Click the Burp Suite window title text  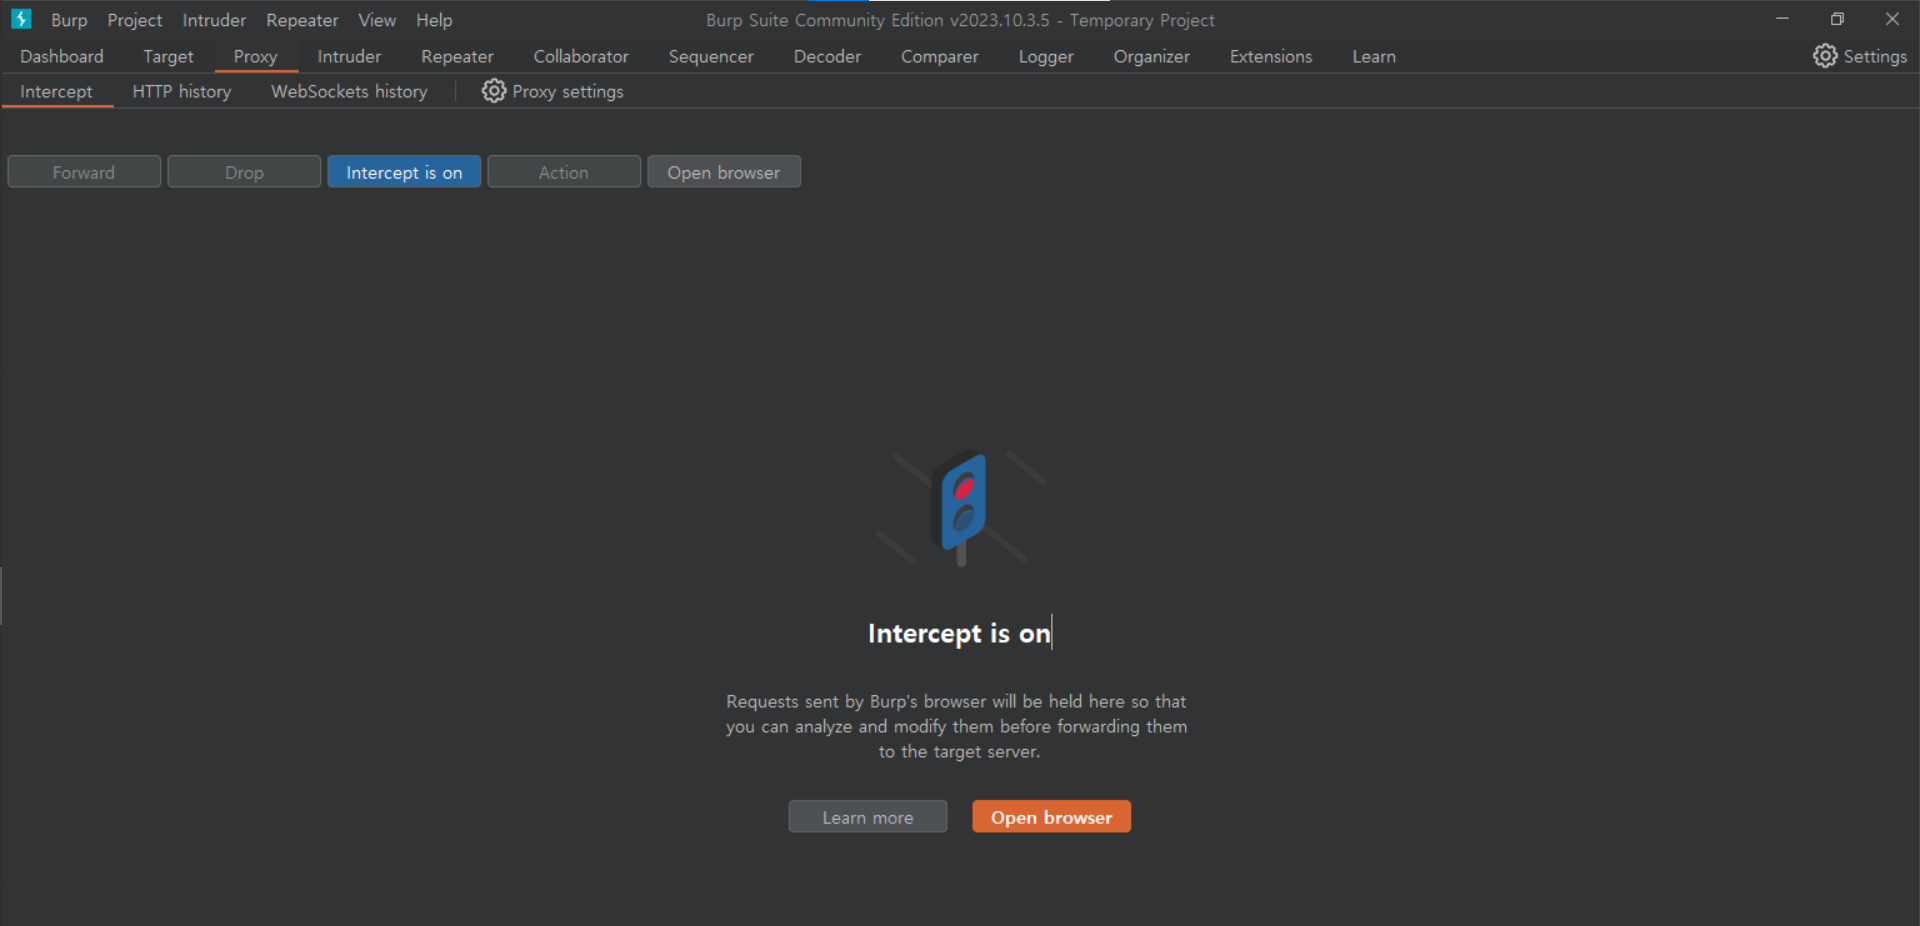pos(960,20)
